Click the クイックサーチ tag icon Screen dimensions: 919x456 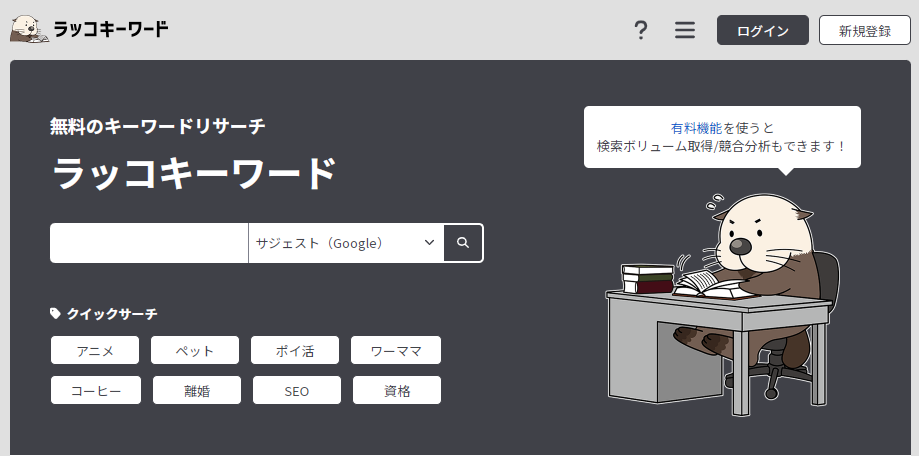coord(55,314)
